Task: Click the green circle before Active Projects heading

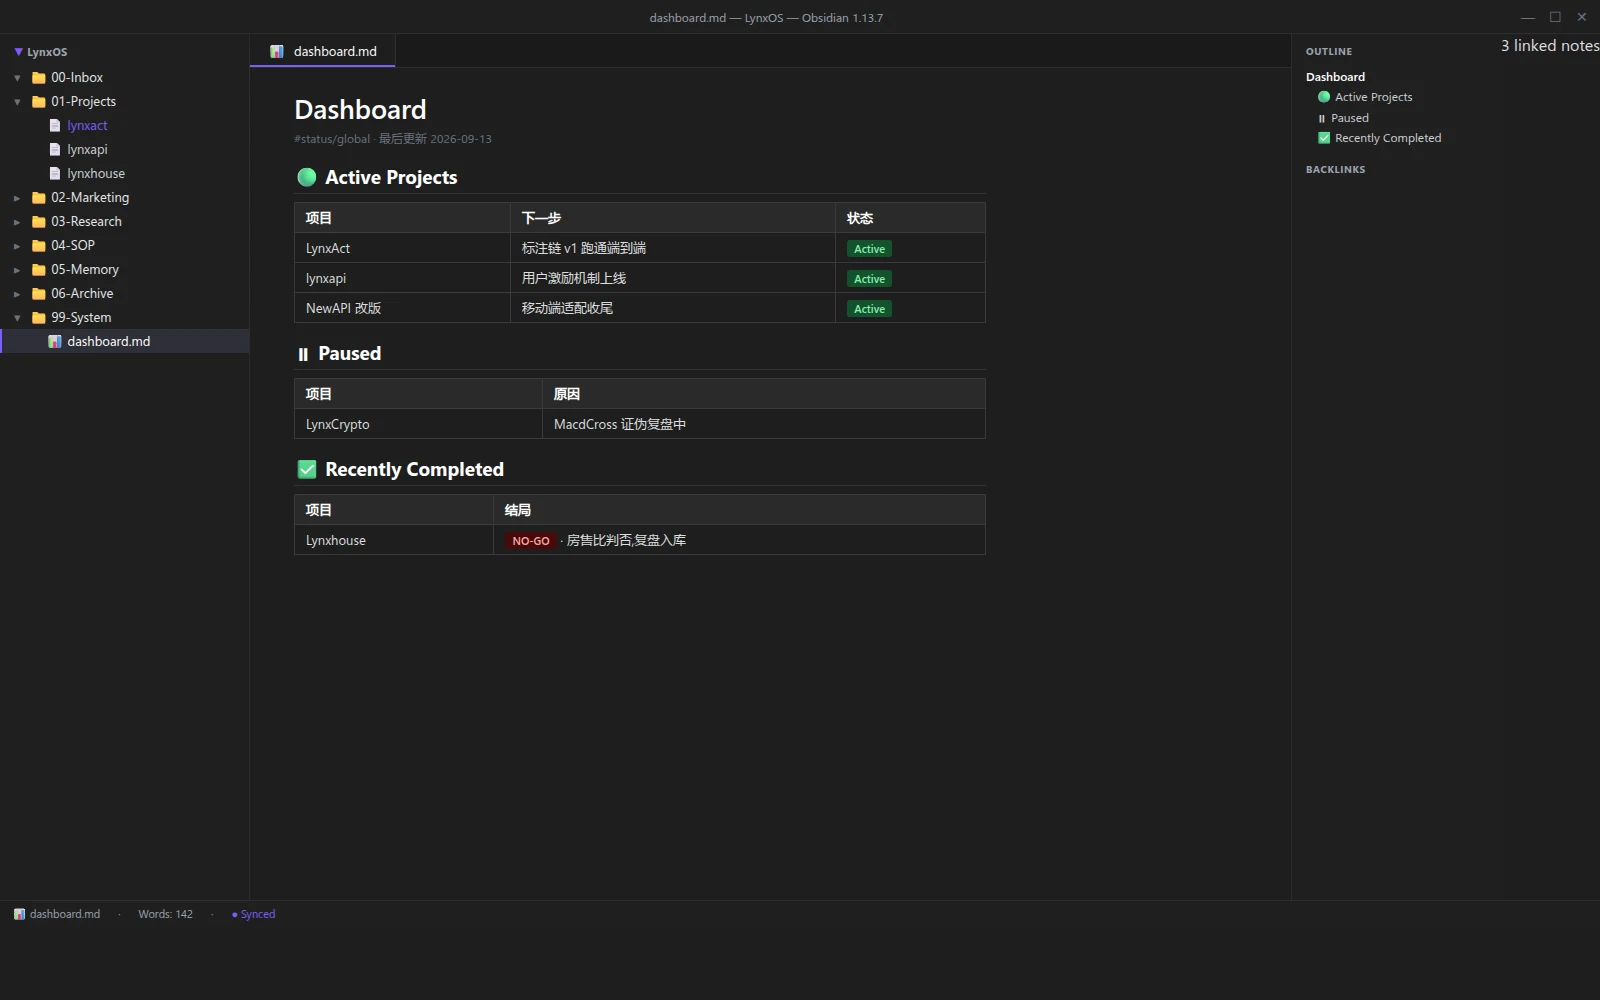Action: coord(307,178)
